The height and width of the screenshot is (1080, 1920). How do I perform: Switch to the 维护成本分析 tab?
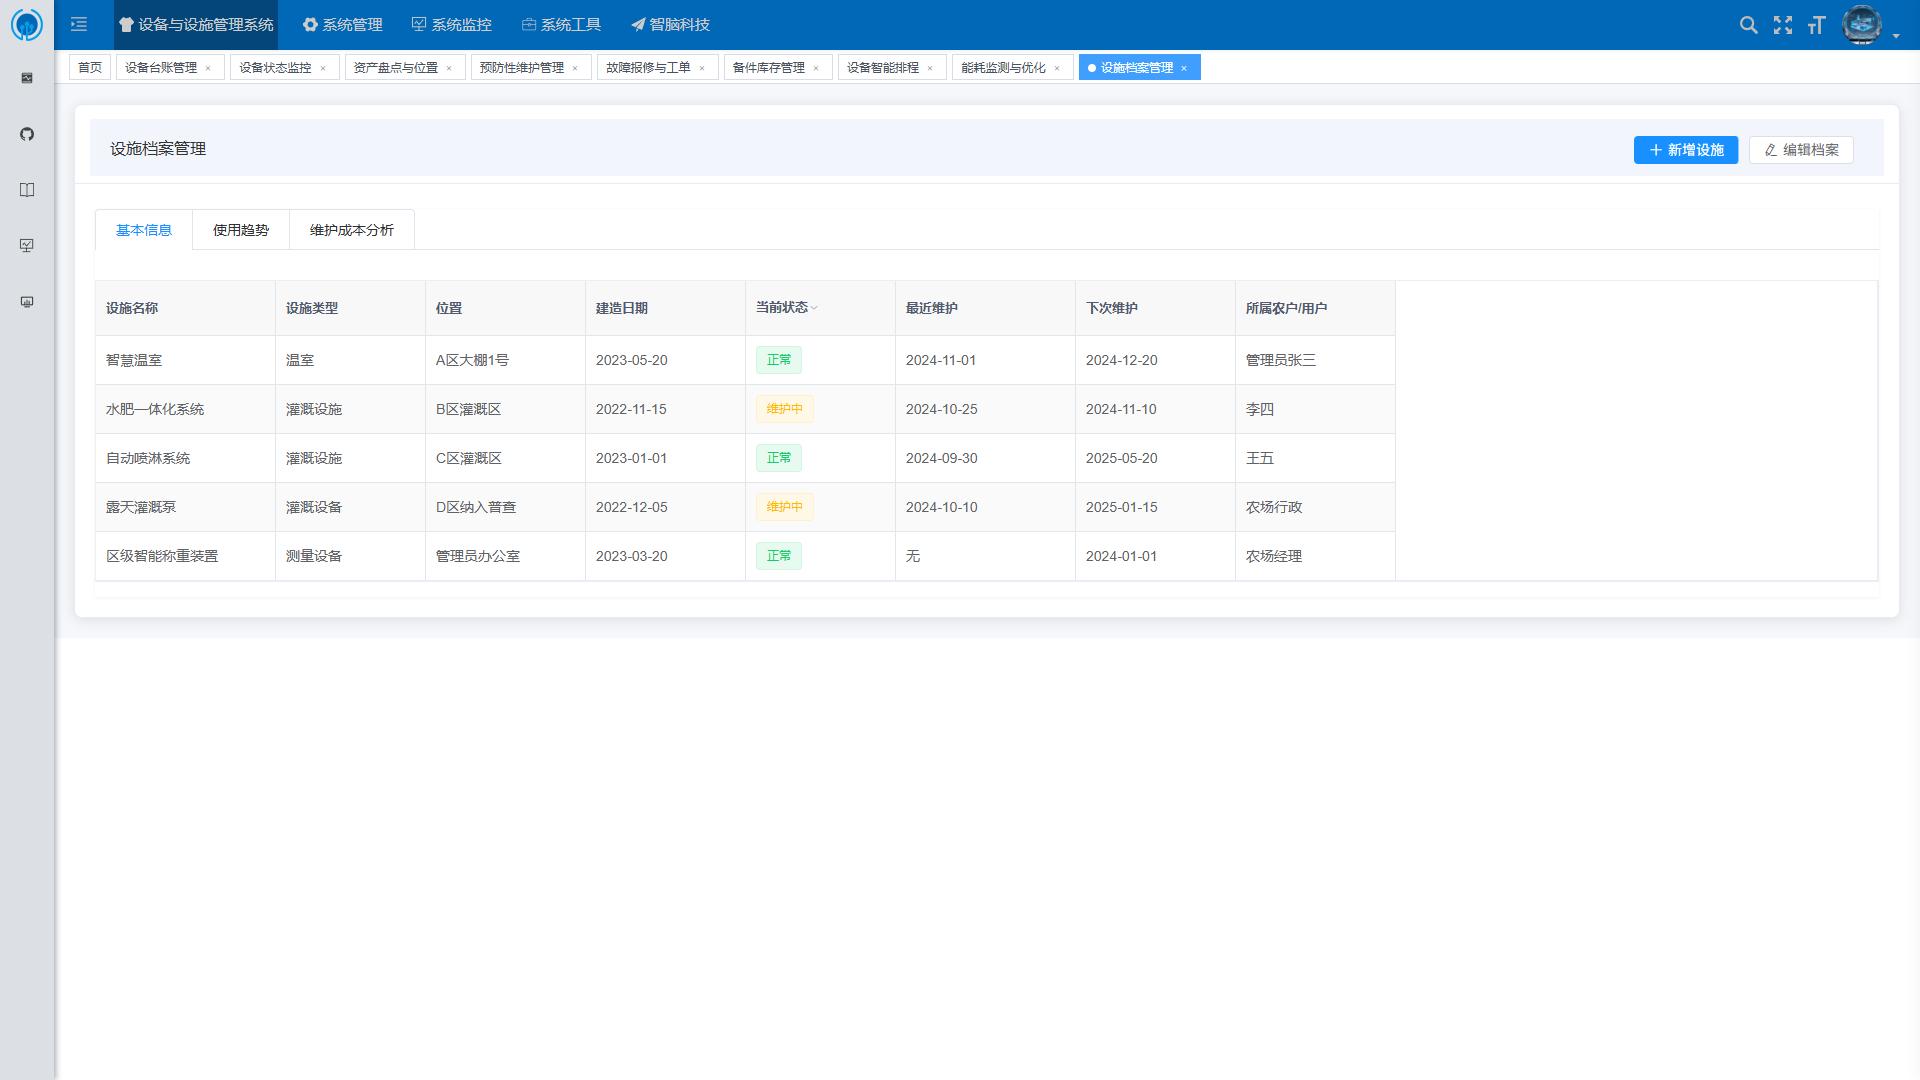tap(351, 230)
